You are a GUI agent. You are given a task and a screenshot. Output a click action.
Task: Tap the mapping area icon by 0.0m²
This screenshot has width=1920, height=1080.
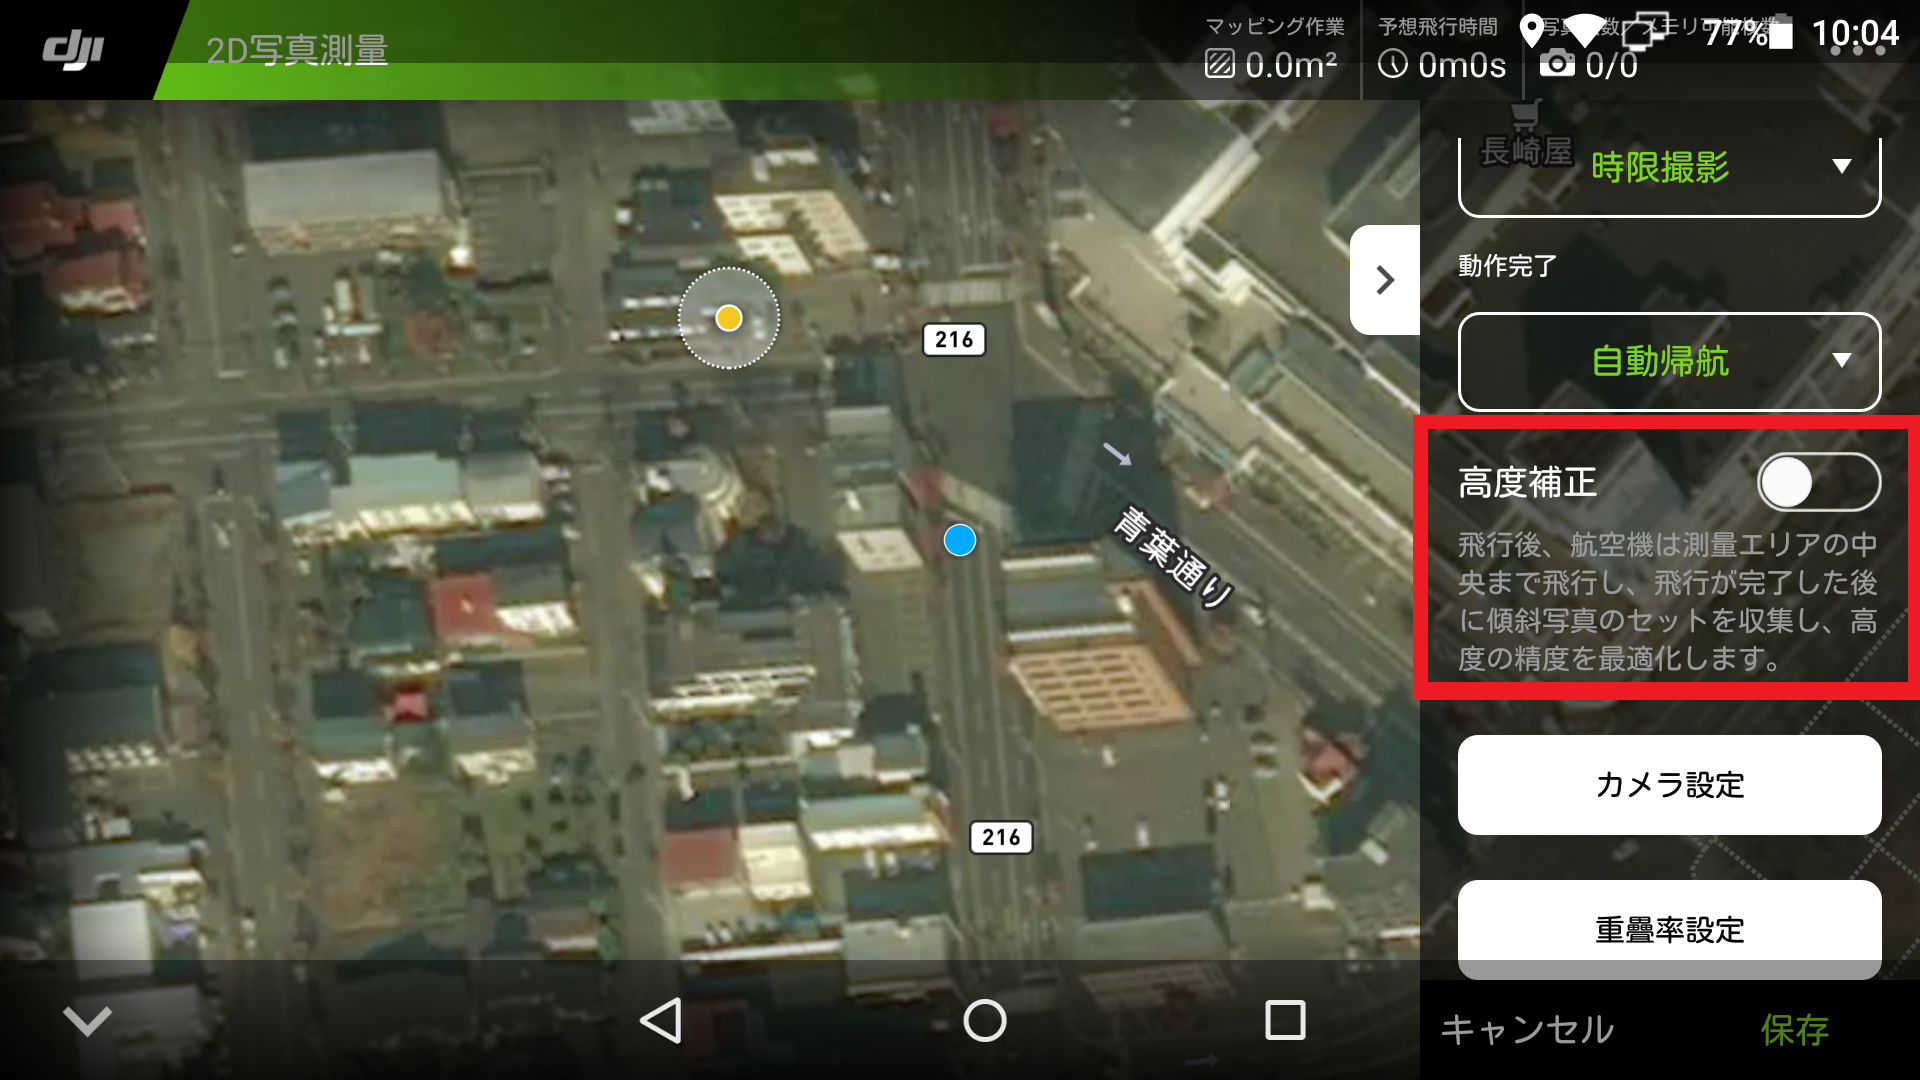(x=1219, y=64)
